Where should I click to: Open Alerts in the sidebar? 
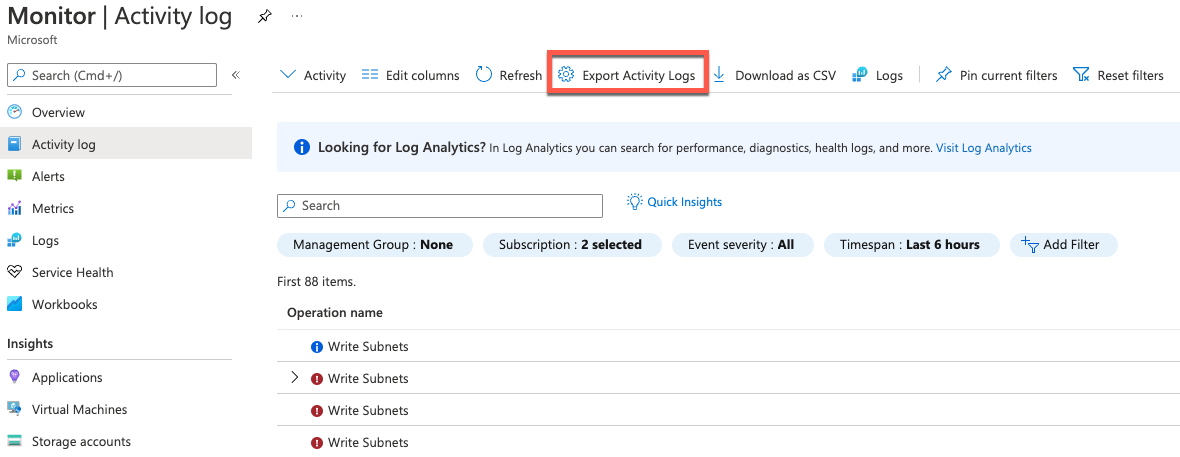(x=48, y=176)
